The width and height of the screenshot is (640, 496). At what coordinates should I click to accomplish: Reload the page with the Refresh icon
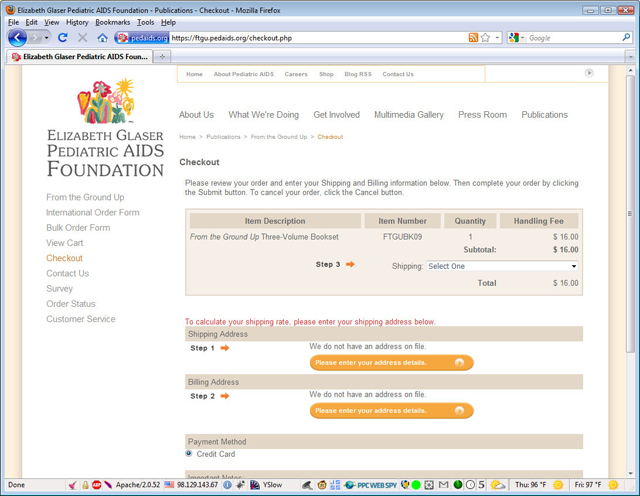point(62,38)
